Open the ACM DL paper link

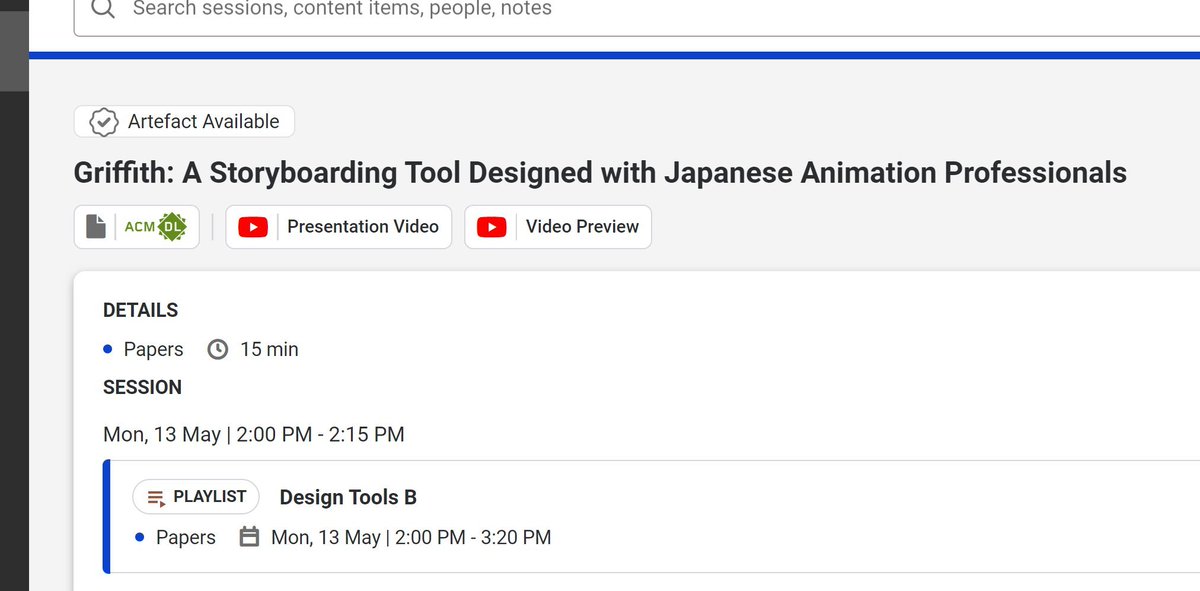(137, 227)
